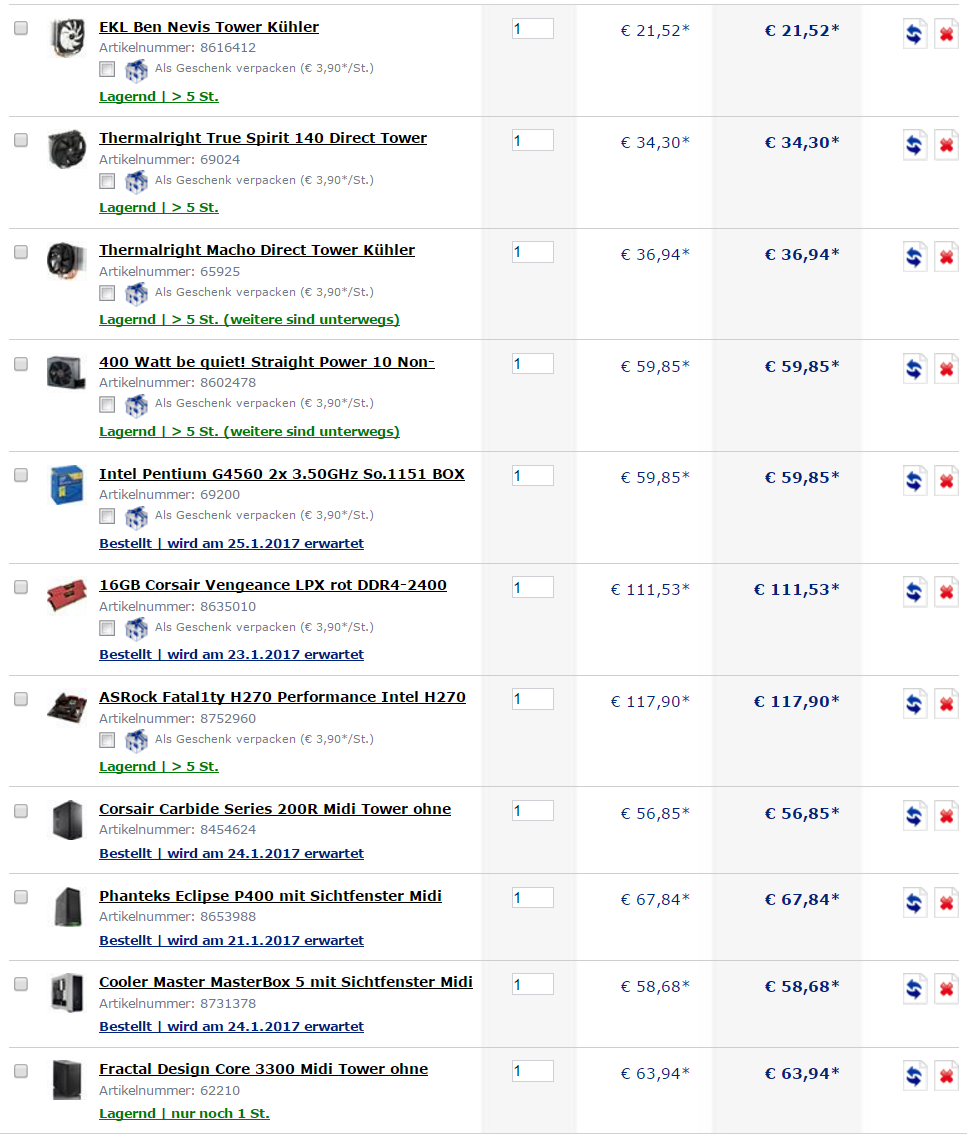This screenshot has height=1134, width=967.
Task: Enable gift wrapping for Thermalright Macho
Action: (x=107, y=293)
